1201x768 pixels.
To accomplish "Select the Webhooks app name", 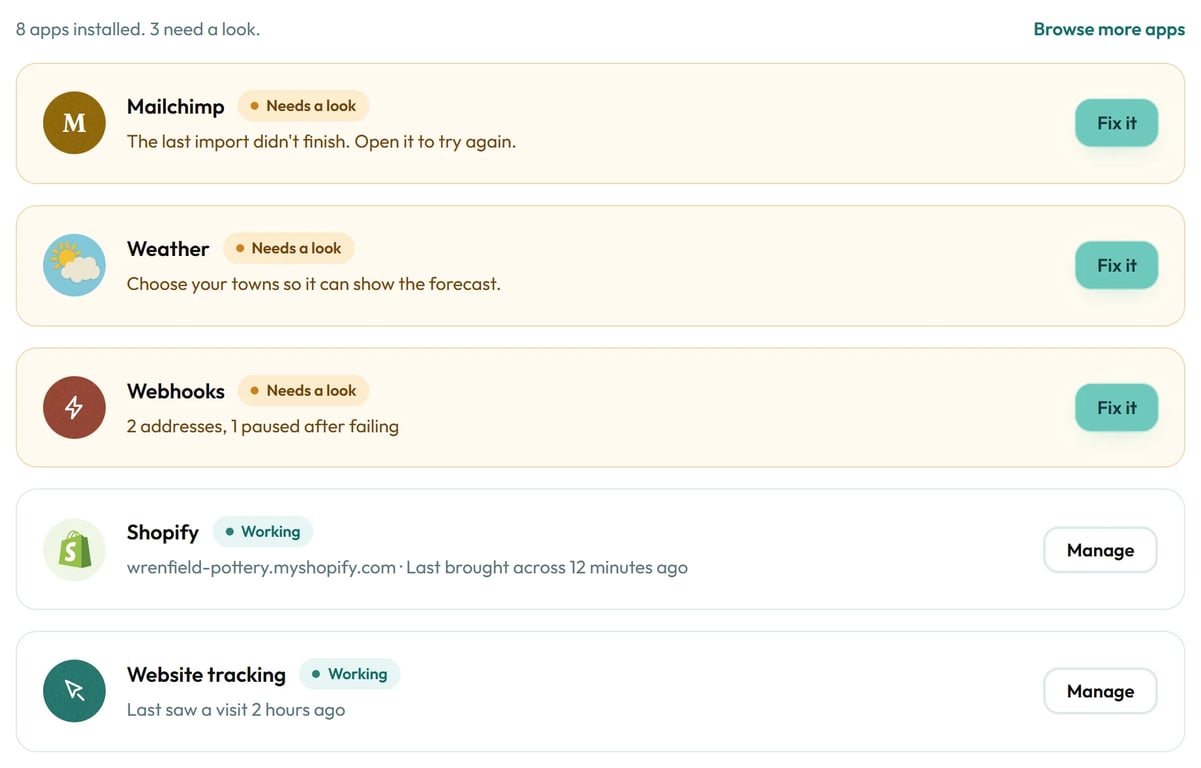I will [x=176, y=391].
